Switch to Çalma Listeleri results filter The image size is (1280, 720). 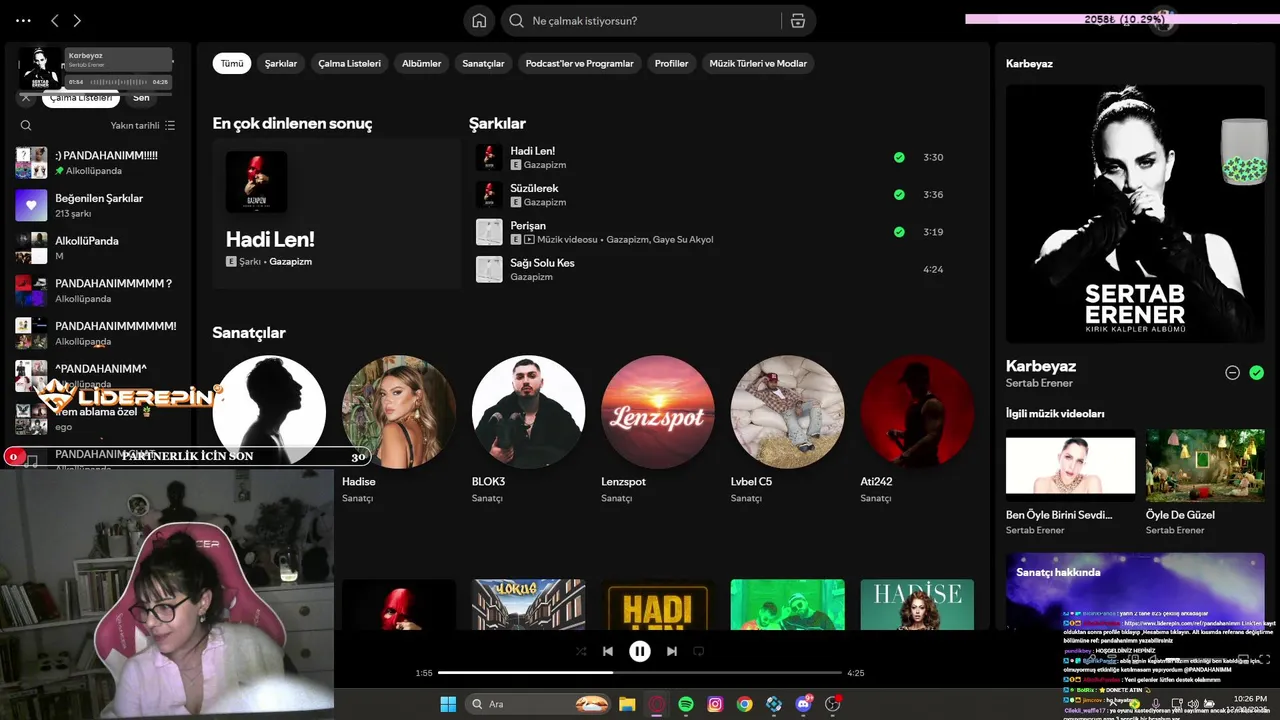coord(350,63)
